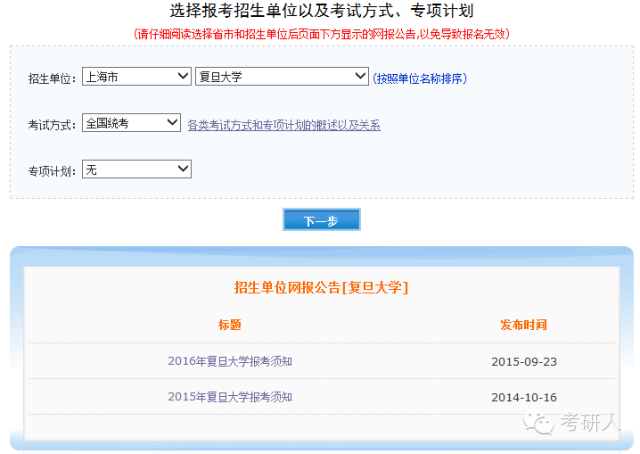The height and width of the screenshot is (454, 640).
Task: Open the 全国统考 exam type dropdown
Action: click(x=131, y=122)
